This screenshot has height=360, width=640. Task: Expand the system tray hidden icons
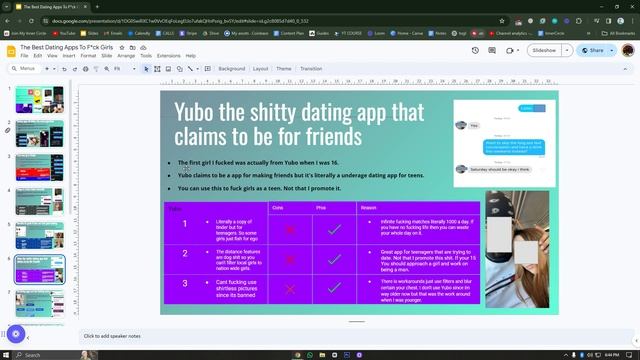(566, 355)
